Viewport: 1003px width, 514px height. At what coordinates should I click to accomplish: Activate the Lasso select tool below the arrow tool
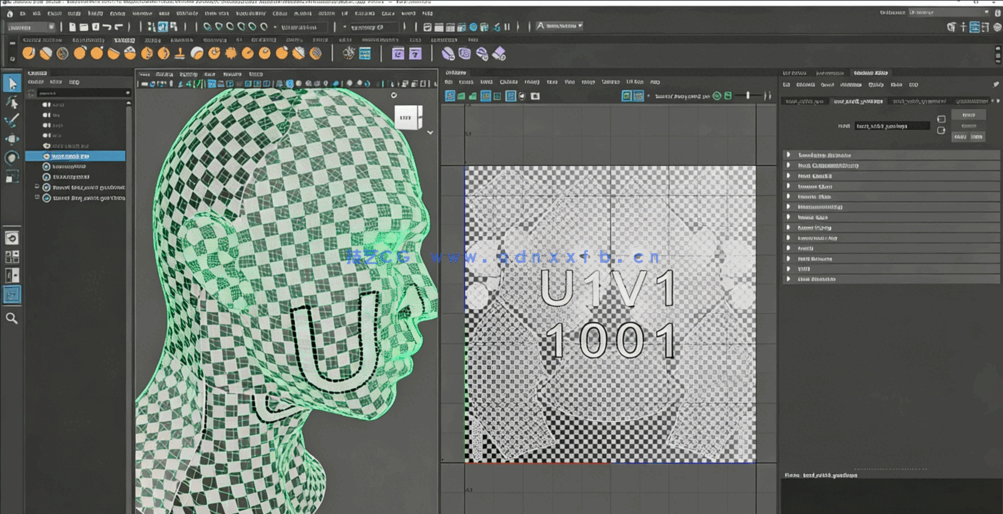click(x=12, y=102)
